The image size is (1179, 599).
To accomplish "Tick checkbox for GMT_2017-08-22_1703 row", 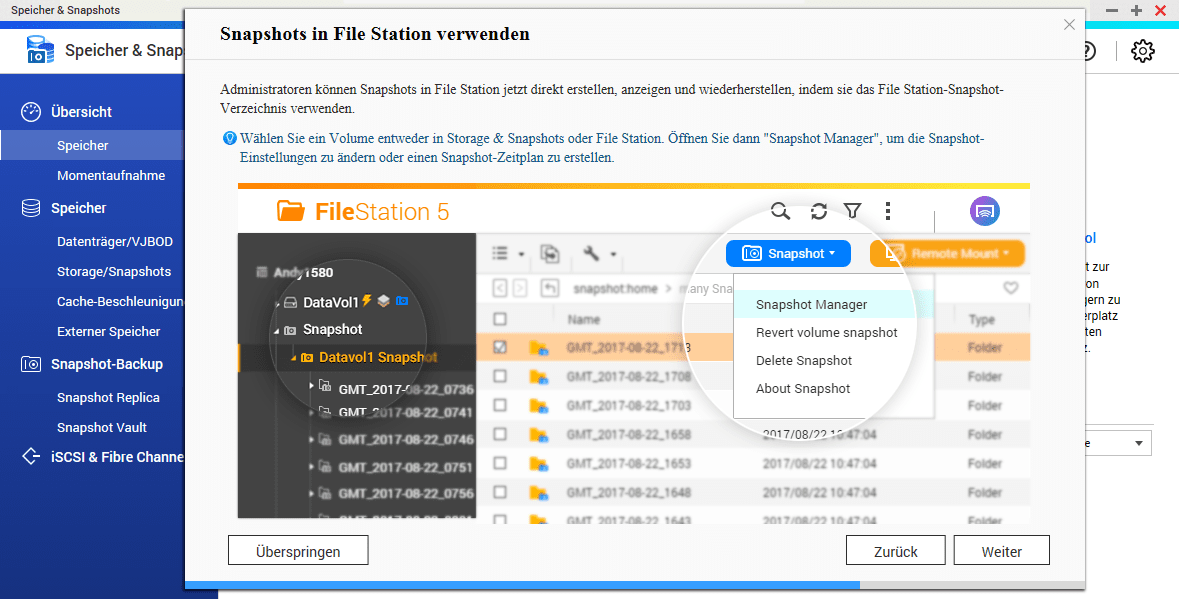I will (x=500, y=405).
